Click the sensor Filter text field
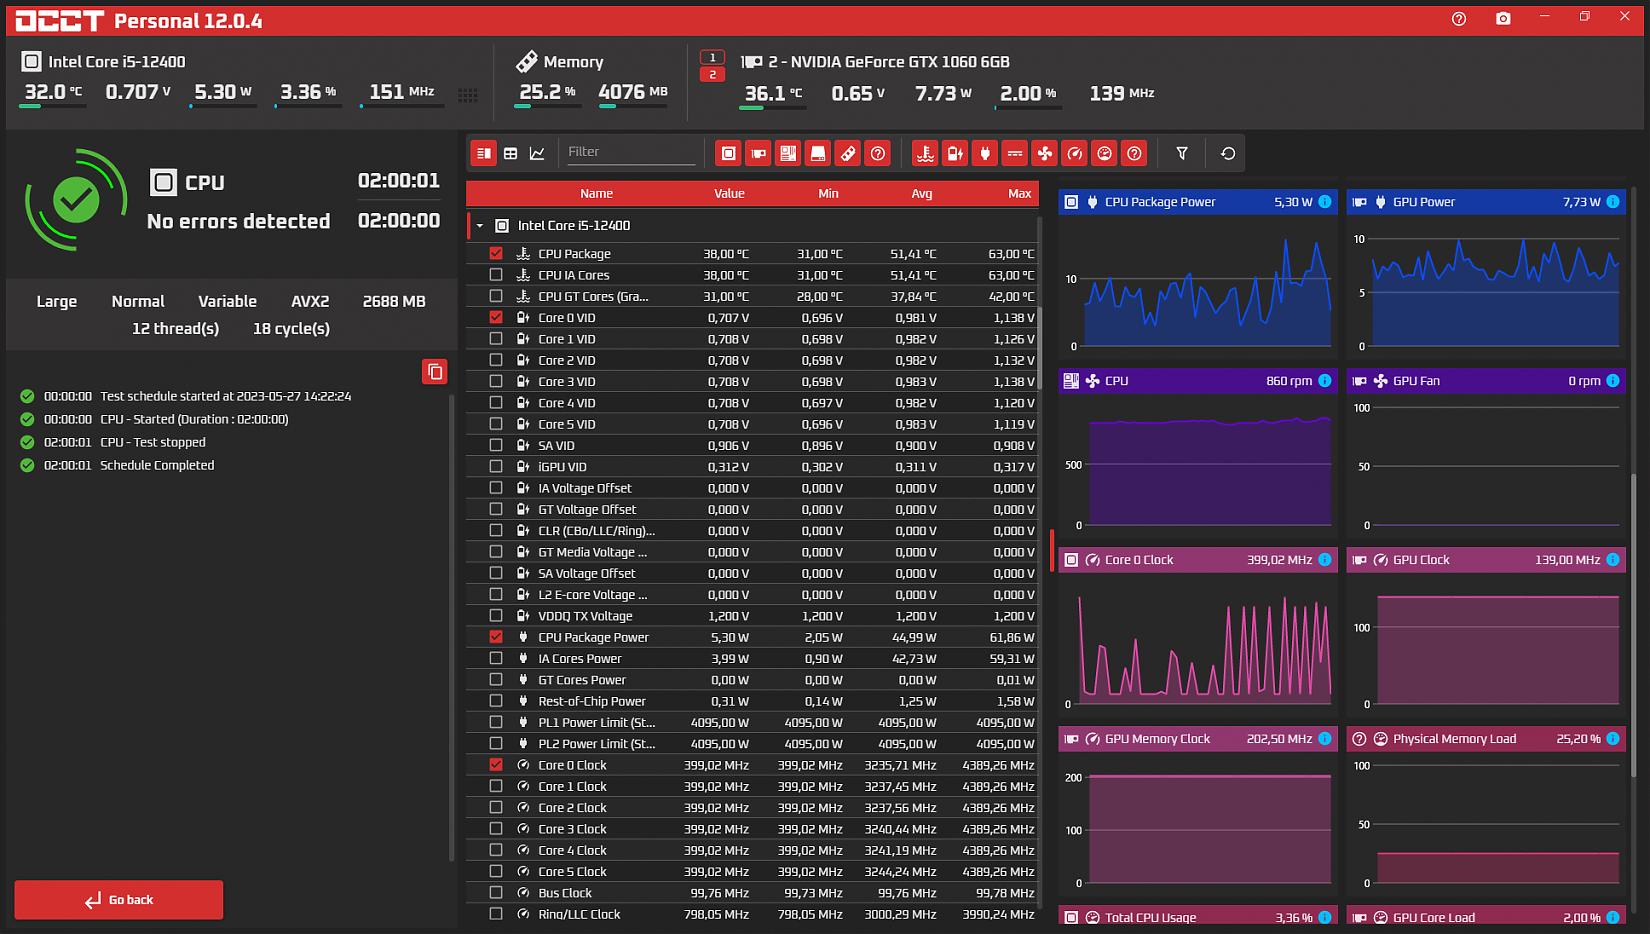The image size is (1650, 934). click(x=630, y=152)
